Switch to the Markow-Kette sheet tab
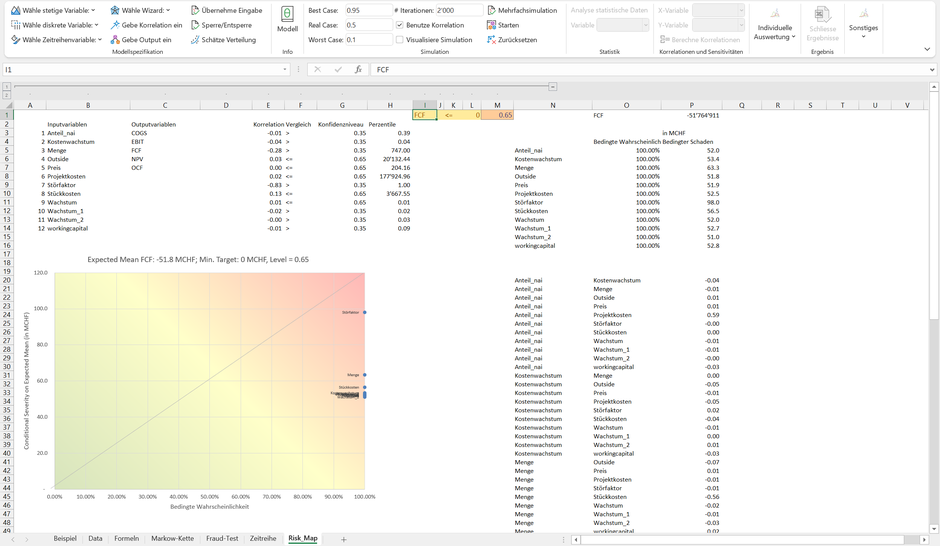Image resolution: width=940 pixels, height=546 pixels. click(x=173, y=538)
